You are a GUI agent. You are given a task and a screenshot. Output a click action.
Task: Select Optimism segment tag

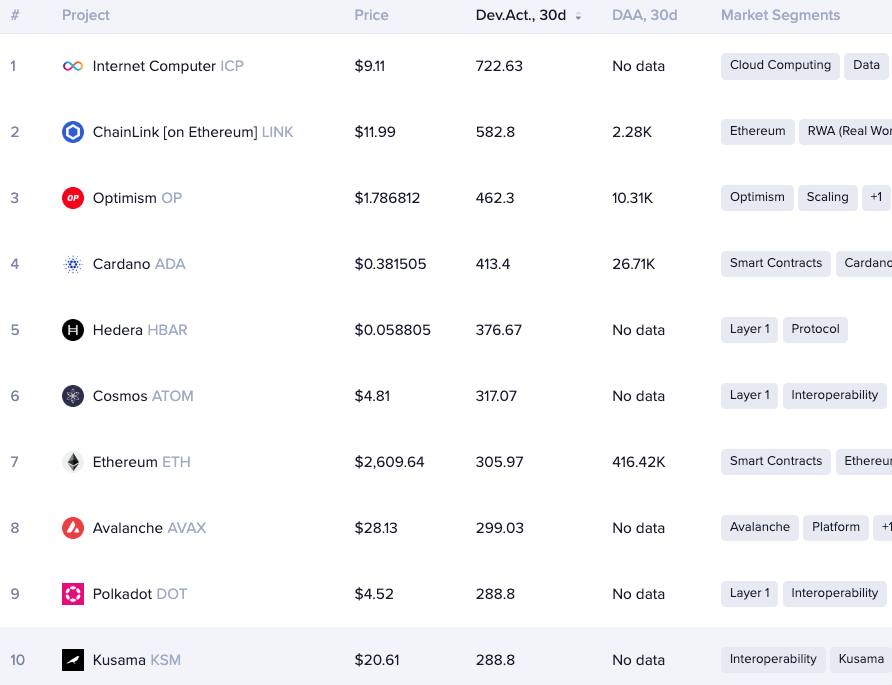pyautogui.click(x=757, y=198)
